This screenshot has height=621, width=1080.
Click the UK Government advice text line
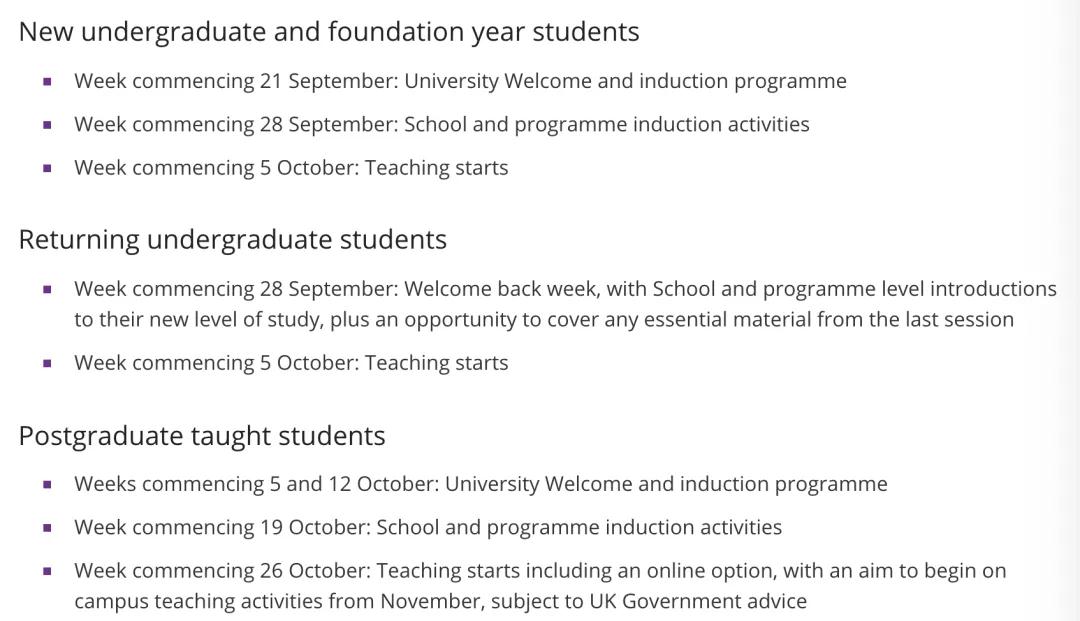(440, 602)
